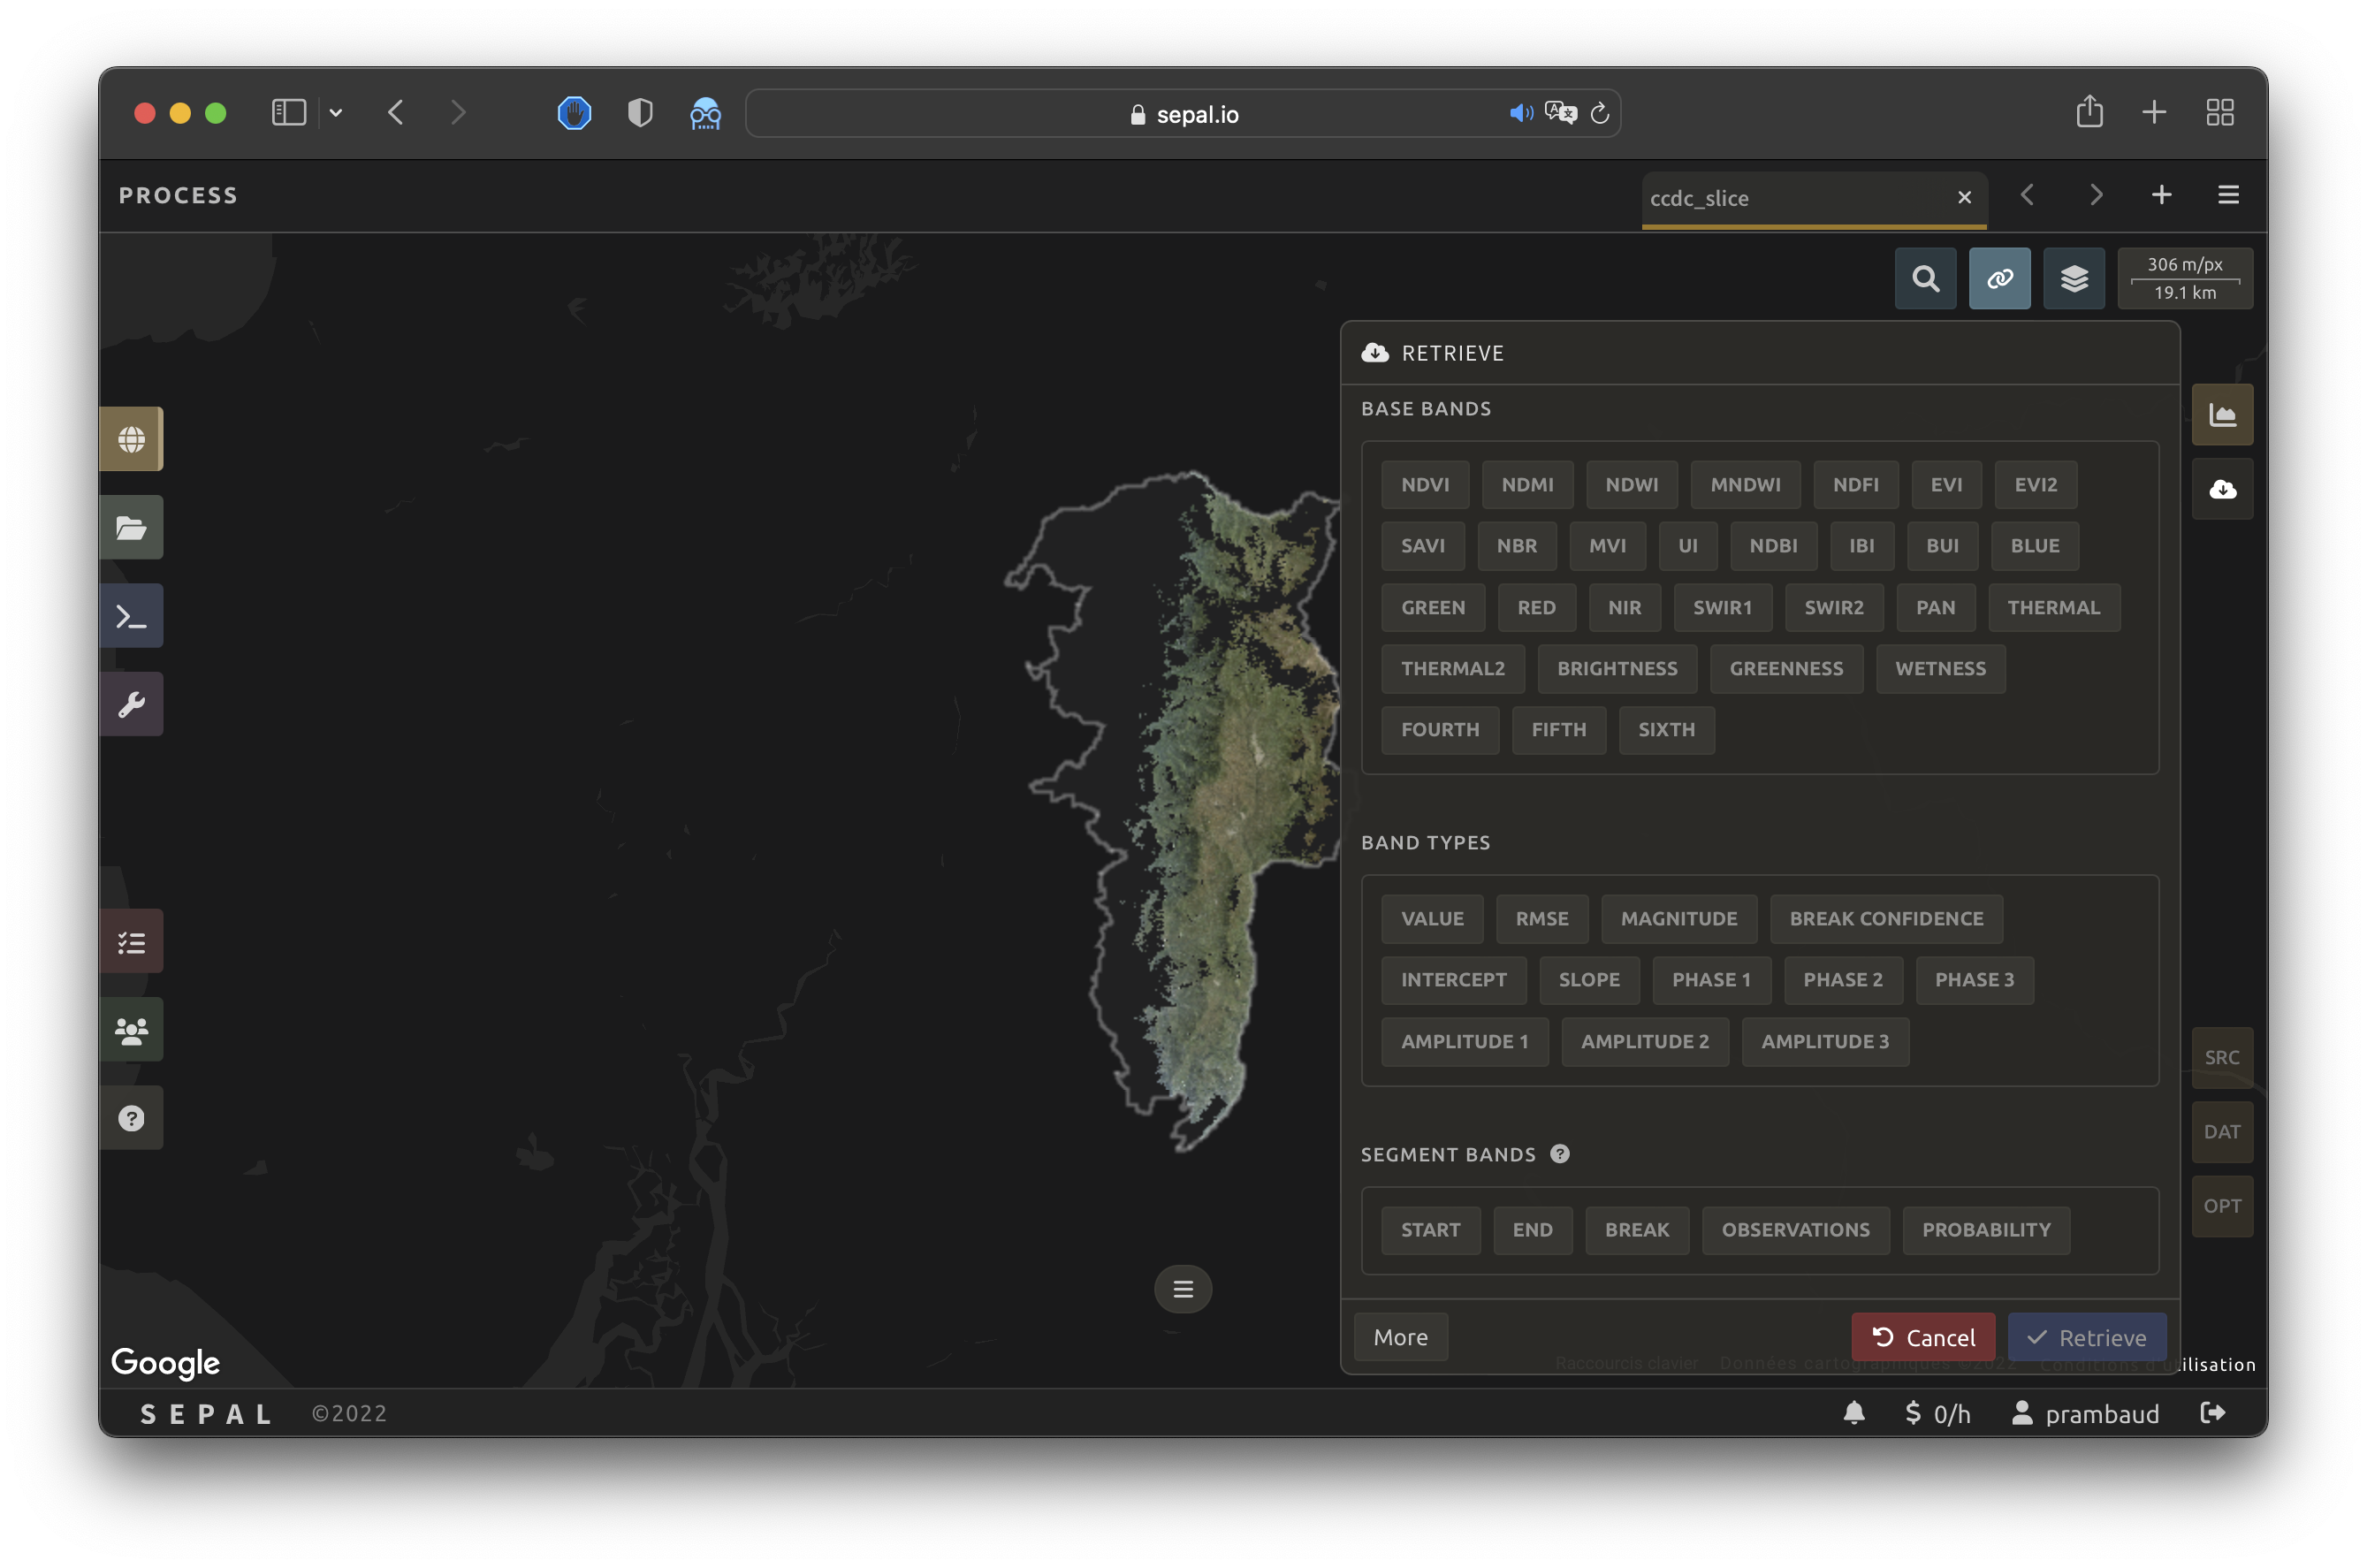Screen dimensions: 2367x1568
Task: Open the Users group sidebar icon
Action: tap(131, 1029)
